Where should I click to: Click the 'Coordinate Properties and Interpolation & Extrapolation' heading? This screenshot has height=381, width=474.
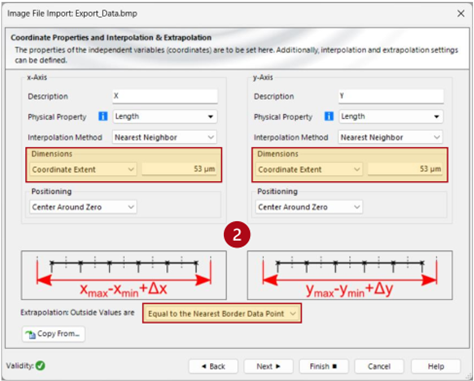(111, 38)
